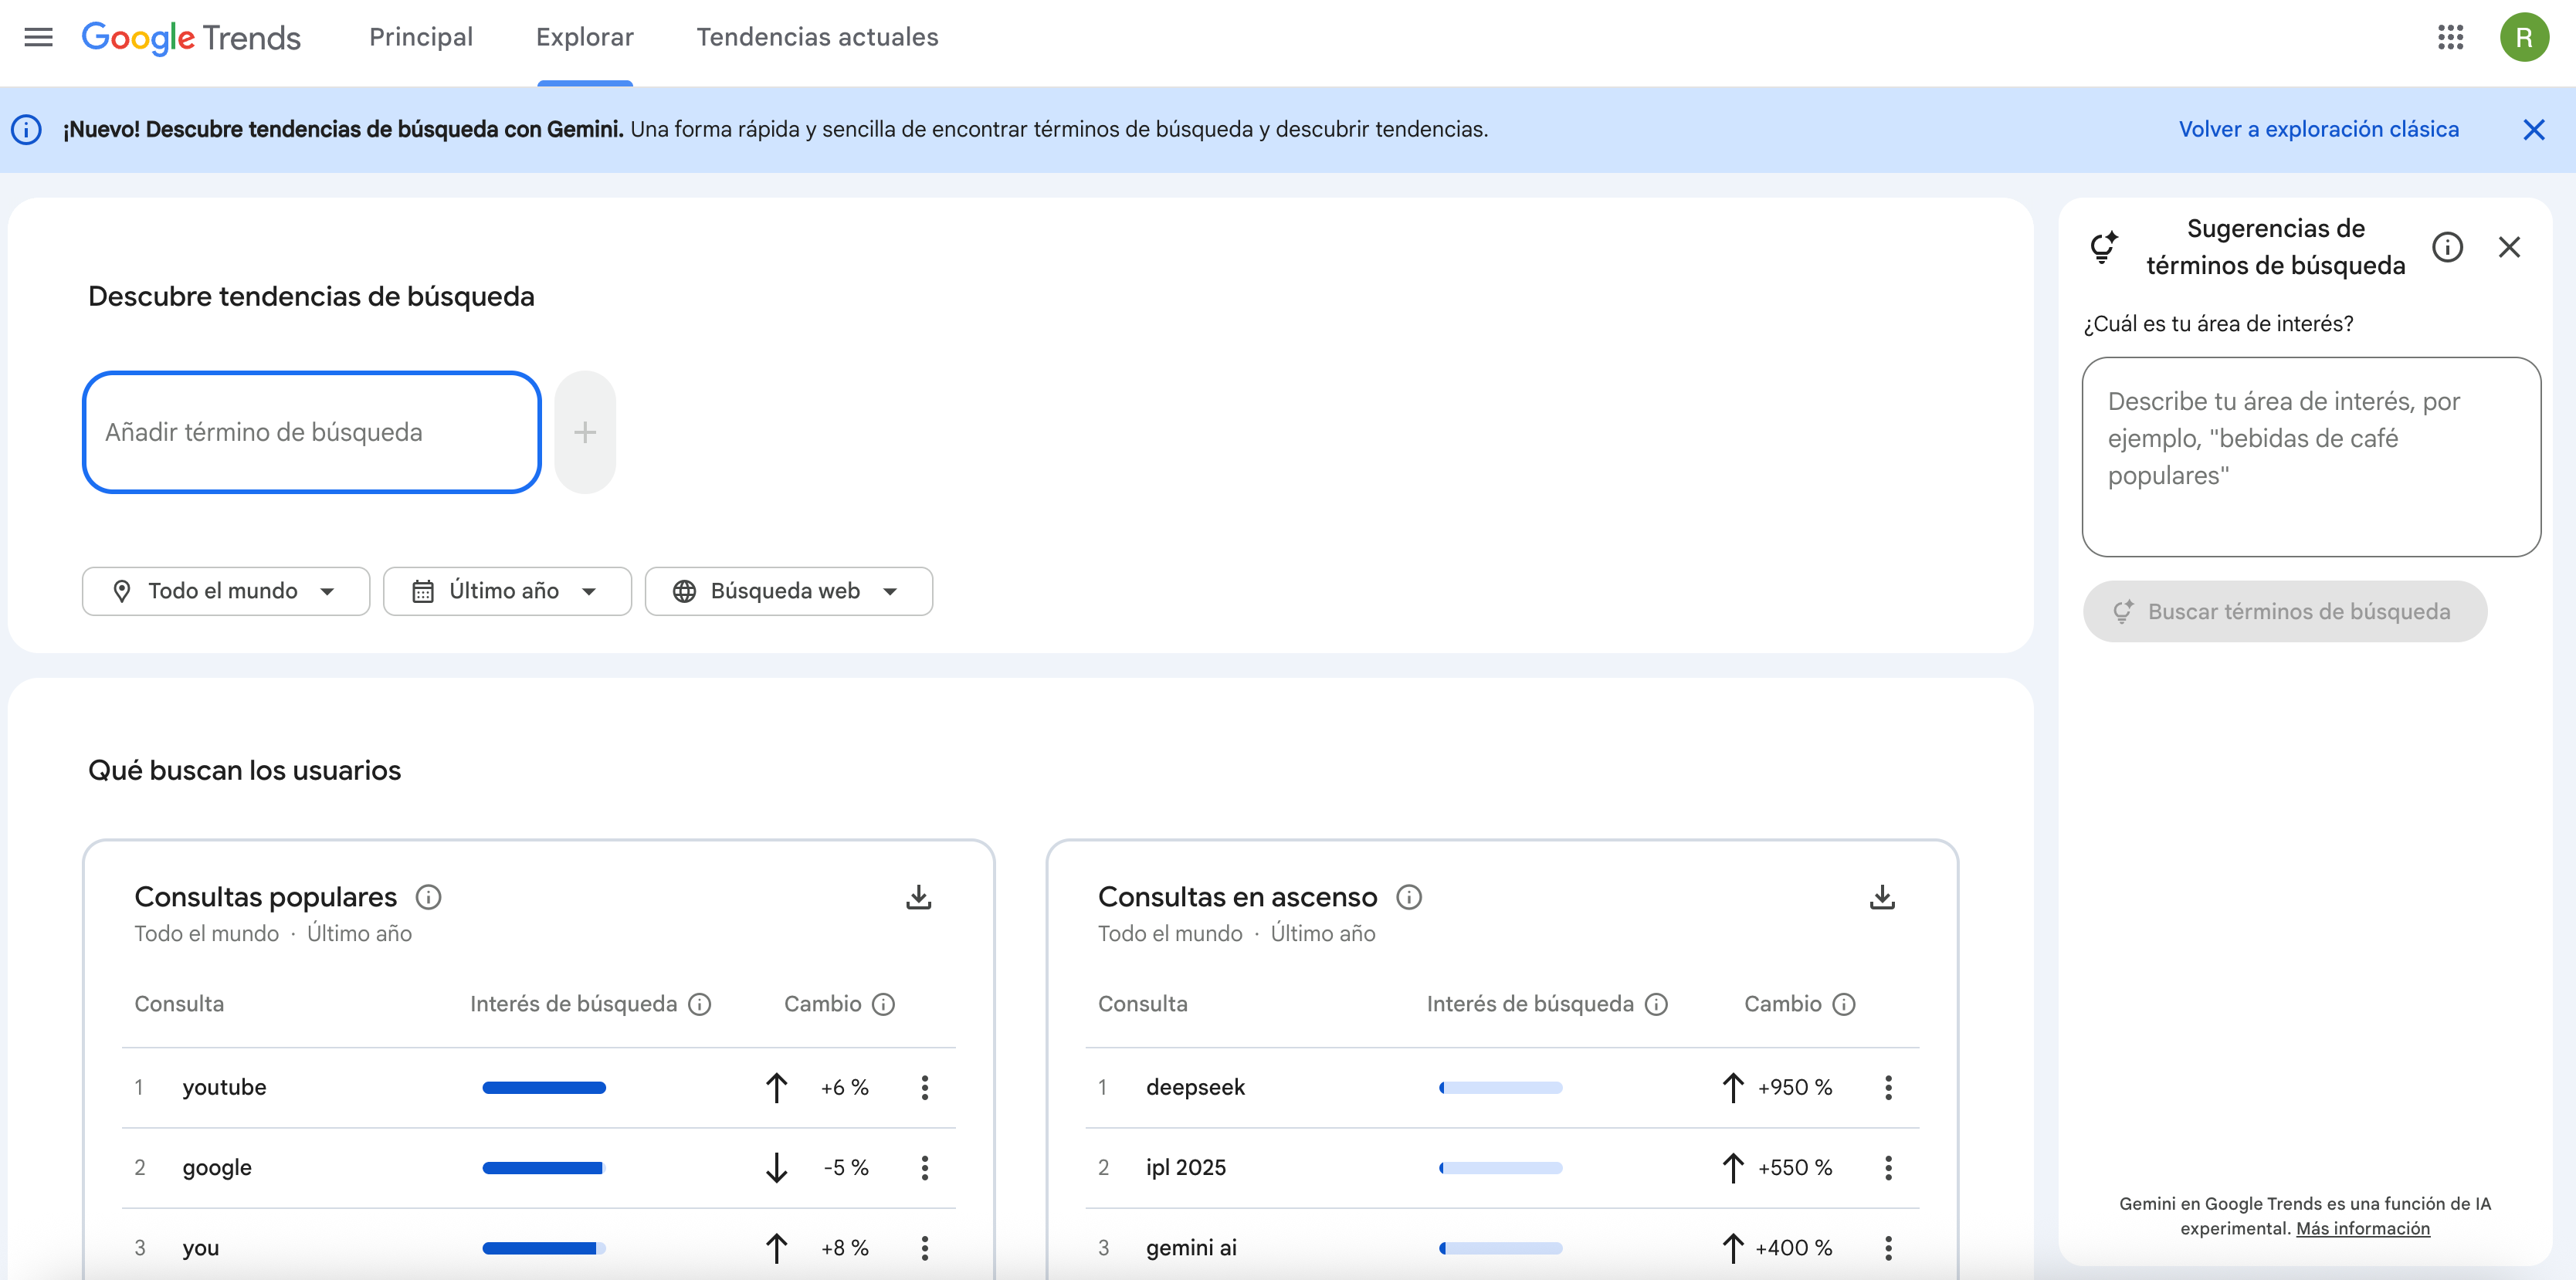The height and width of the screenshot is (1280, 2576).
Task: Open the hamburger main menu
Action: pos(38,37)
